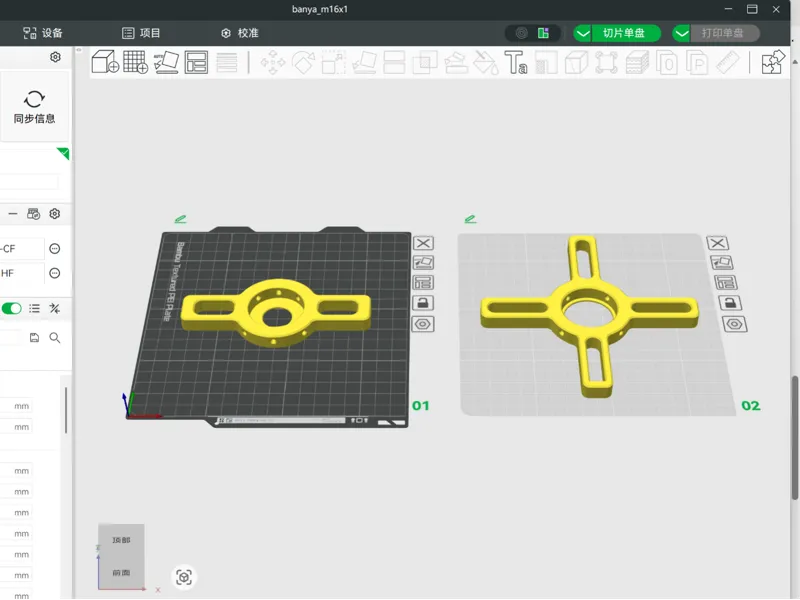The image size is (800, 600).
Task: Arrange objects on plate 02
Action: point(726,283)
